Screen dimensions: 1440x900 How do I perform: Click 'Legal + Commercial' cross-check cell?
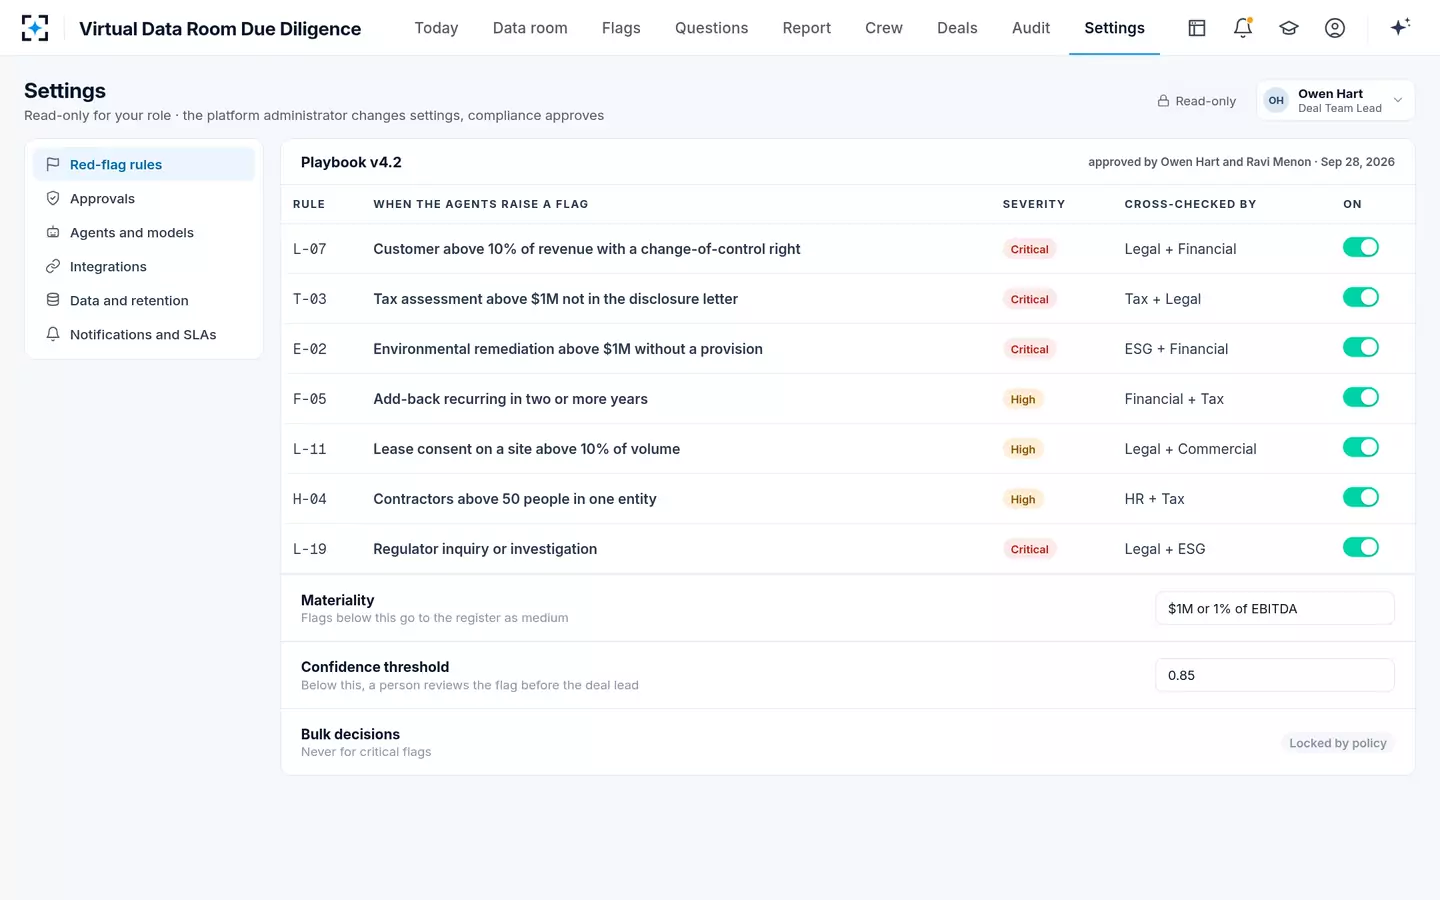point(1190,449)
